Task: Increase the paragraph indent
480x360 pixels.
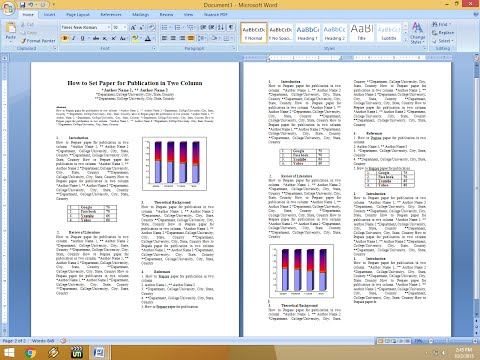Action: click(212, 27)
